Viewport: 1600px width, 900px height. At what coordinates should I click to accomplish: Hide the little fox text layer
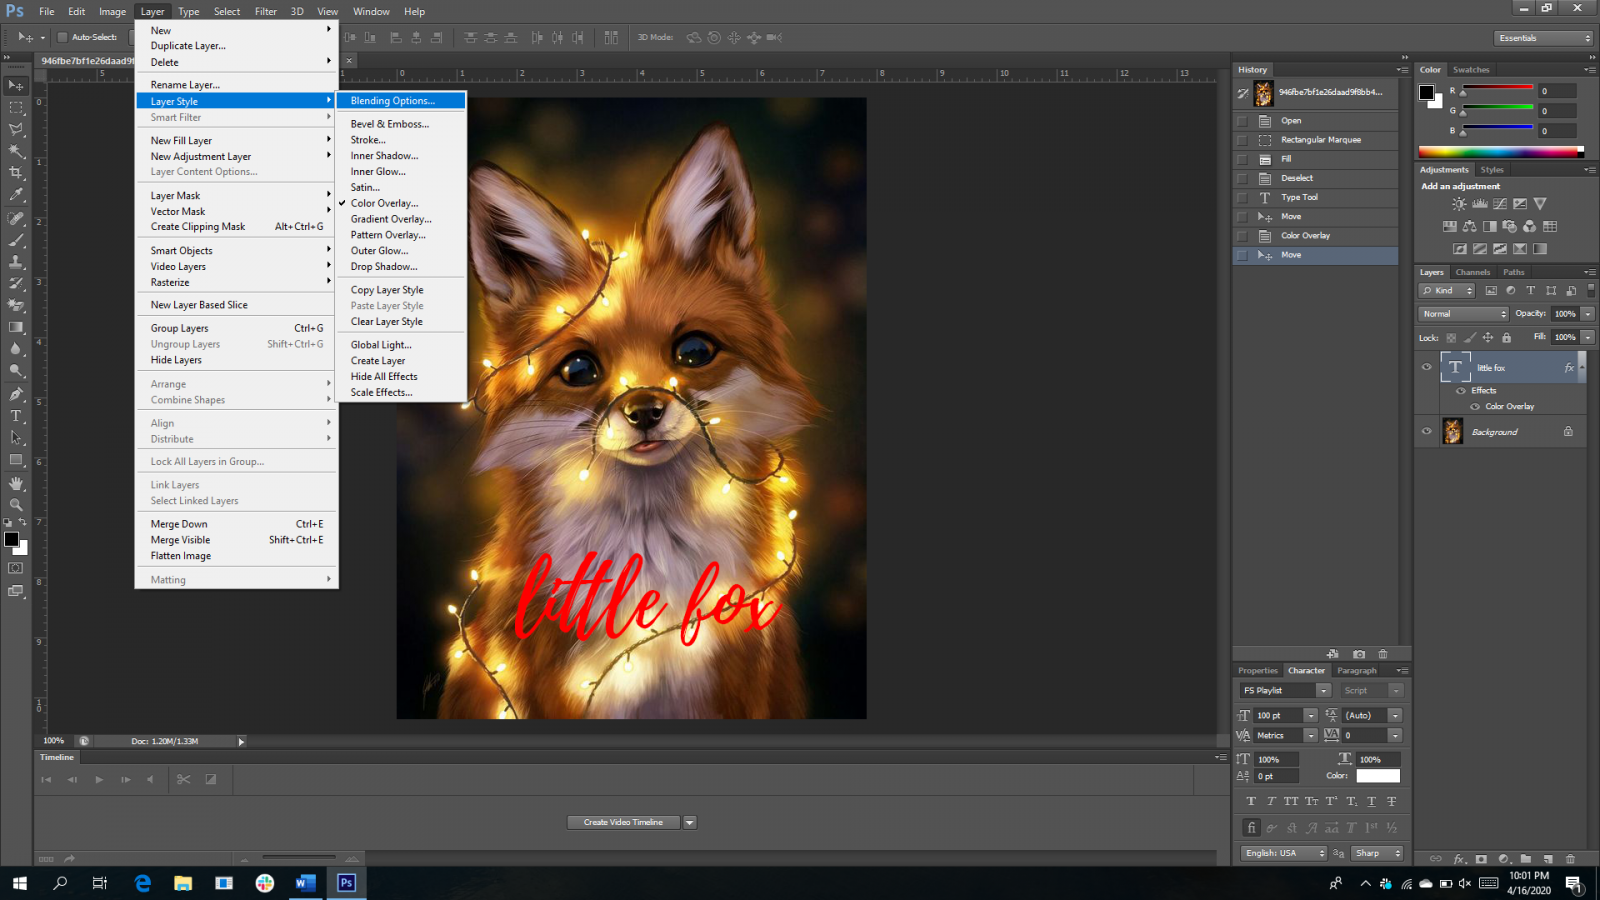pos(1427,367)
